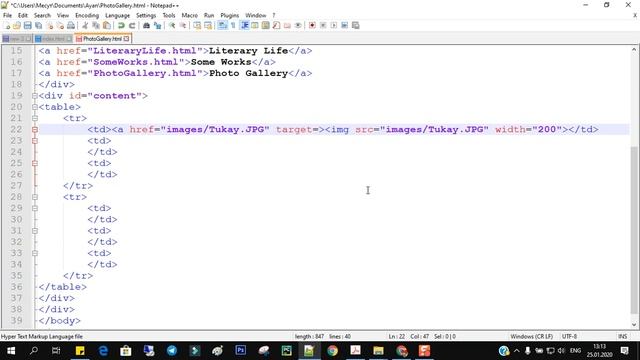
Task: Toggle file monitoring (eye icon)
Action: (298, 25)
